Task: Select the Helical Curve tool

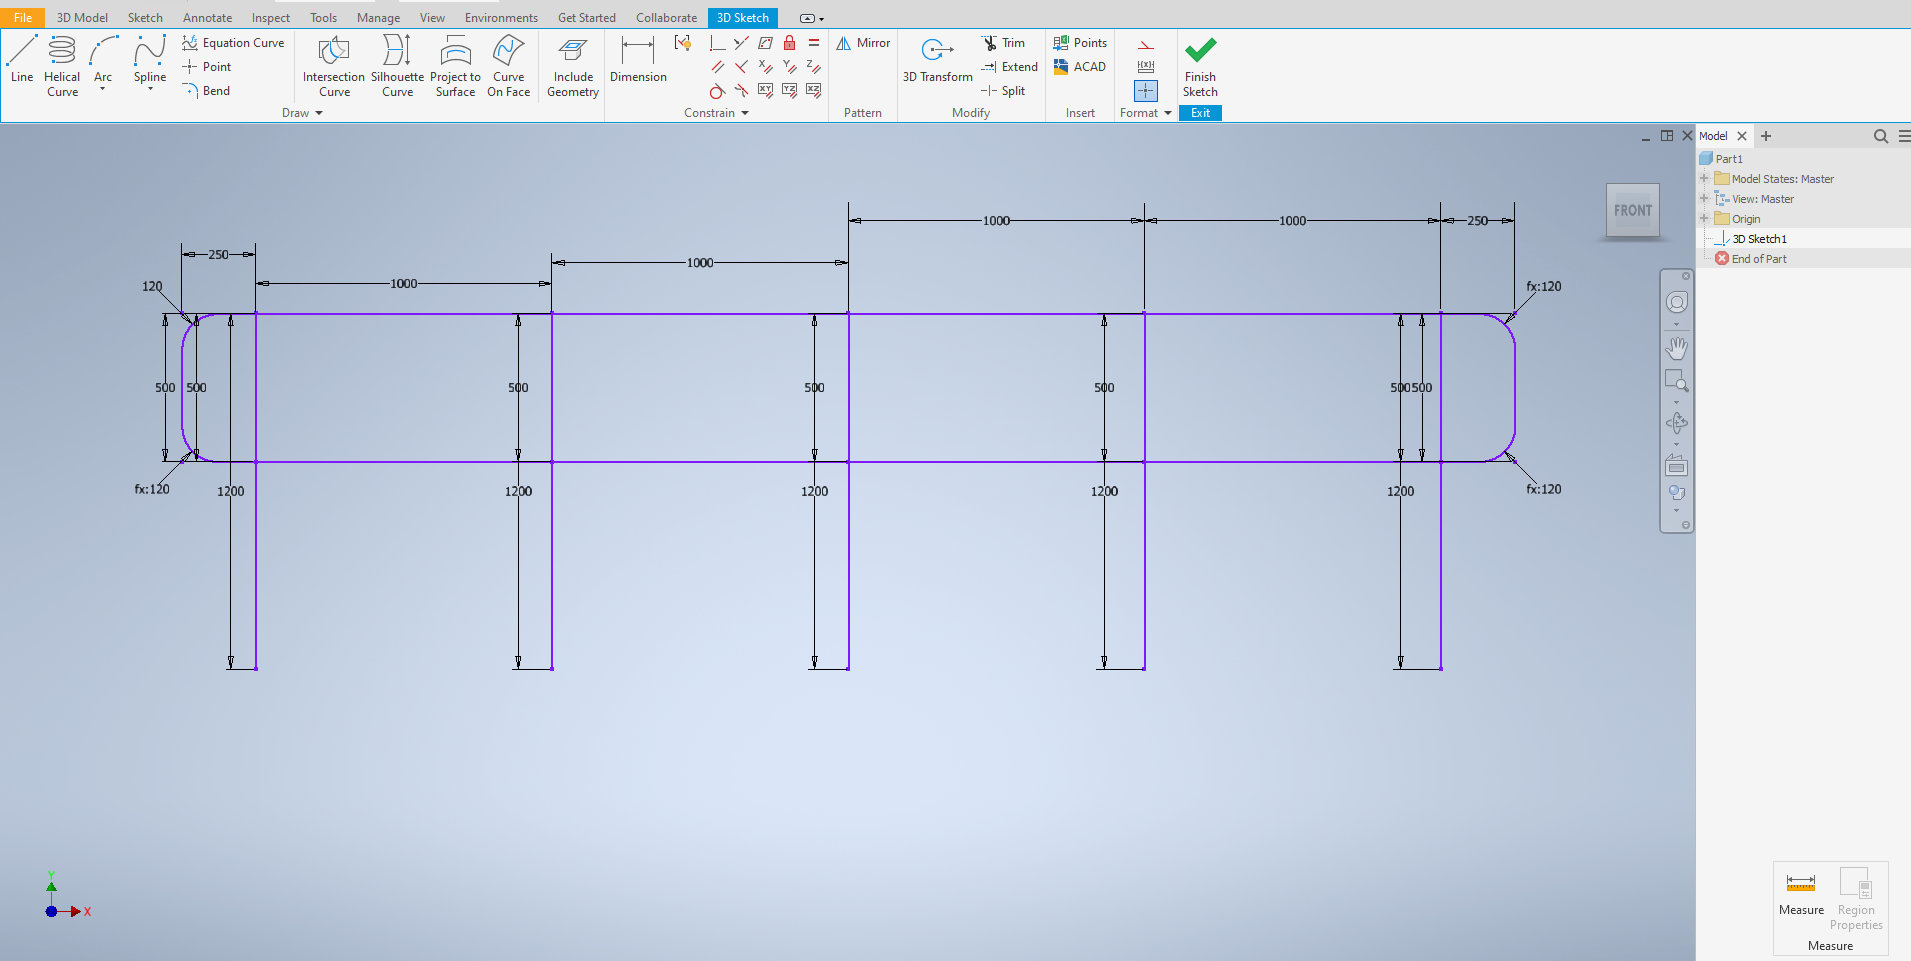Action: point(62,66)
